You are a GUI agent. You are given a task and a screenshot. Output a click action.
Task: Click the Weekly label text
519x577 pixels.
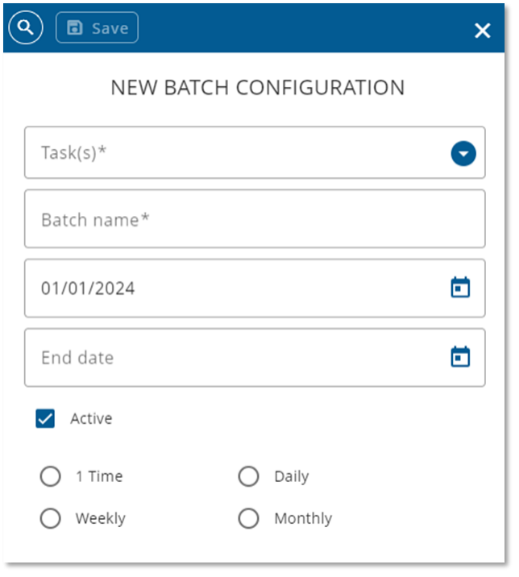100,519
